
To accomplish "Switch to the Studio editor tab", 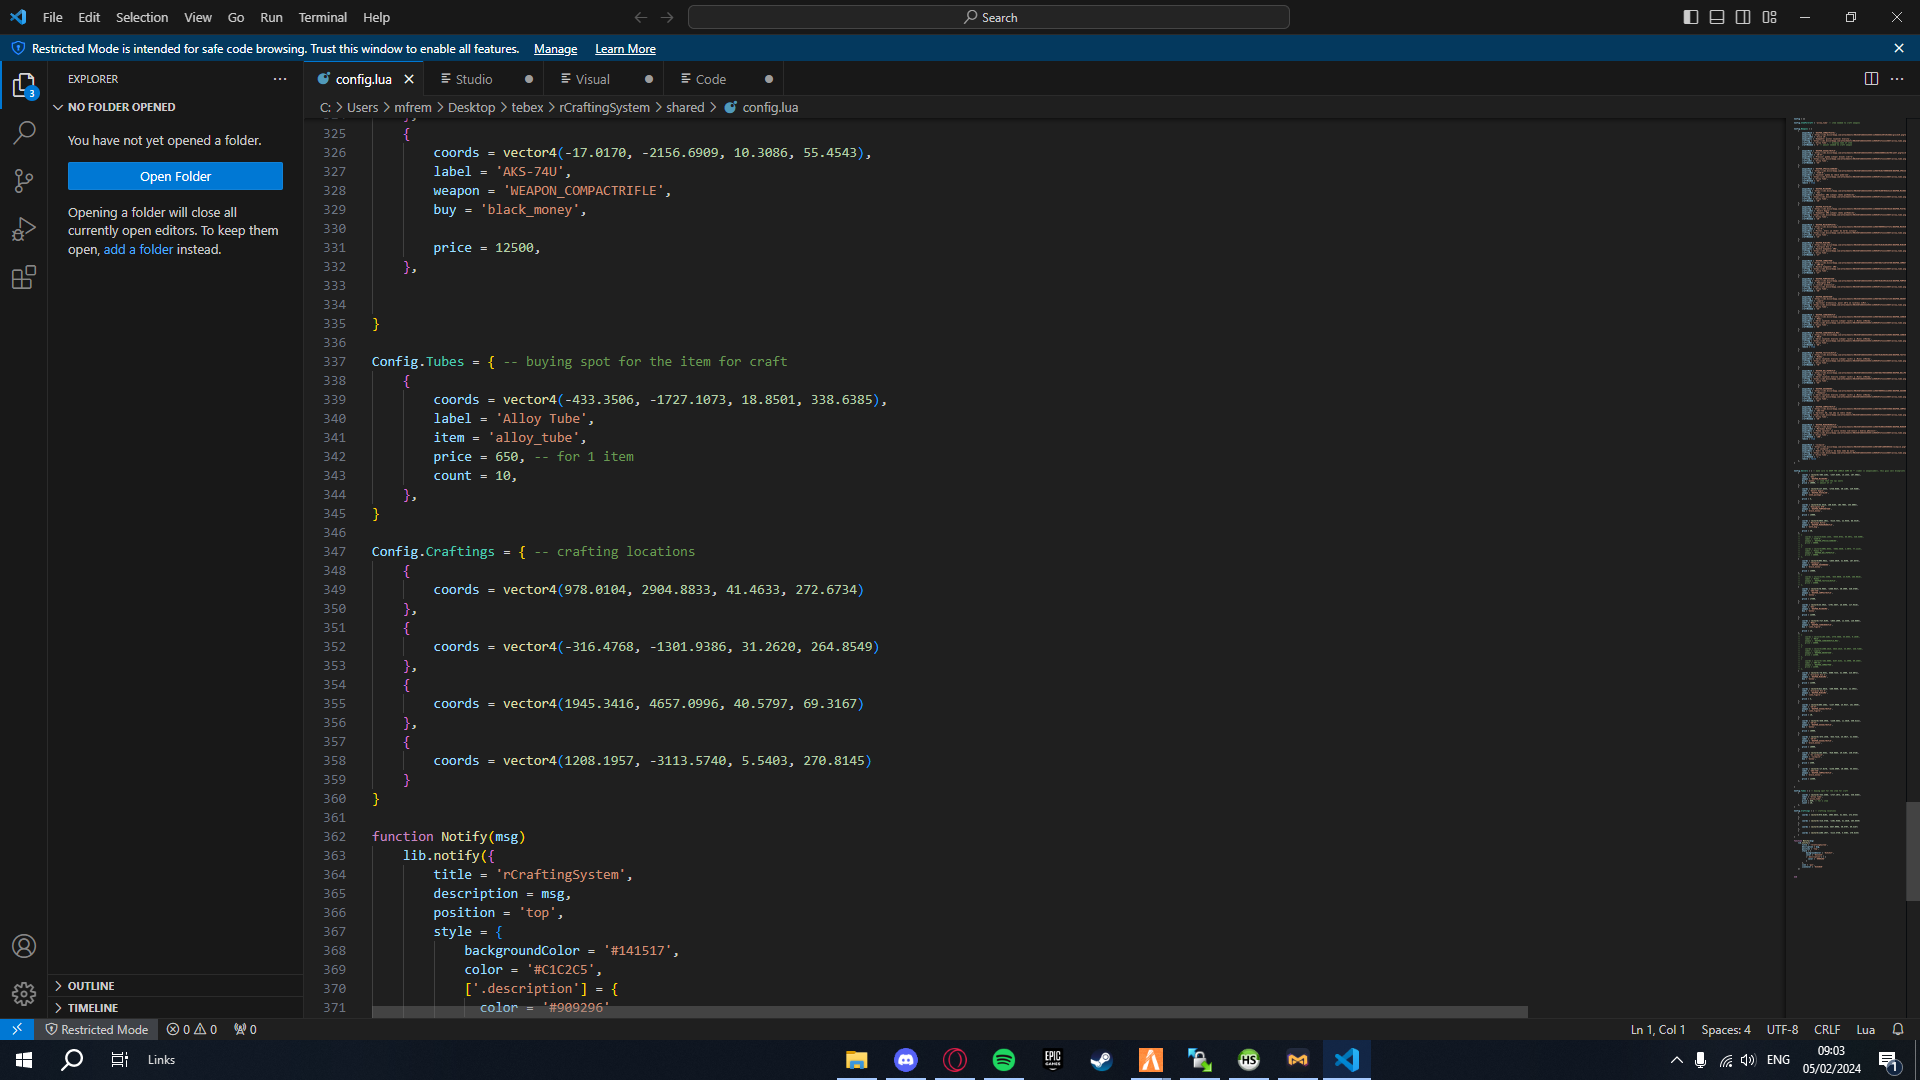I will (x=473, y=78).
